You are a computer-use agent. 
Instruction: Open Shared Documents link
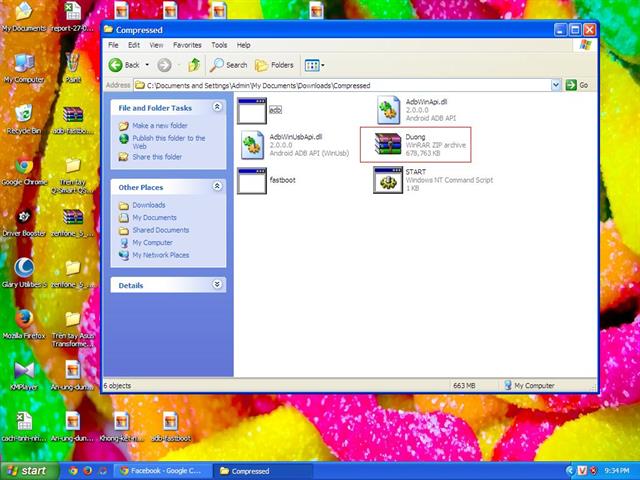tap(160, 230)
